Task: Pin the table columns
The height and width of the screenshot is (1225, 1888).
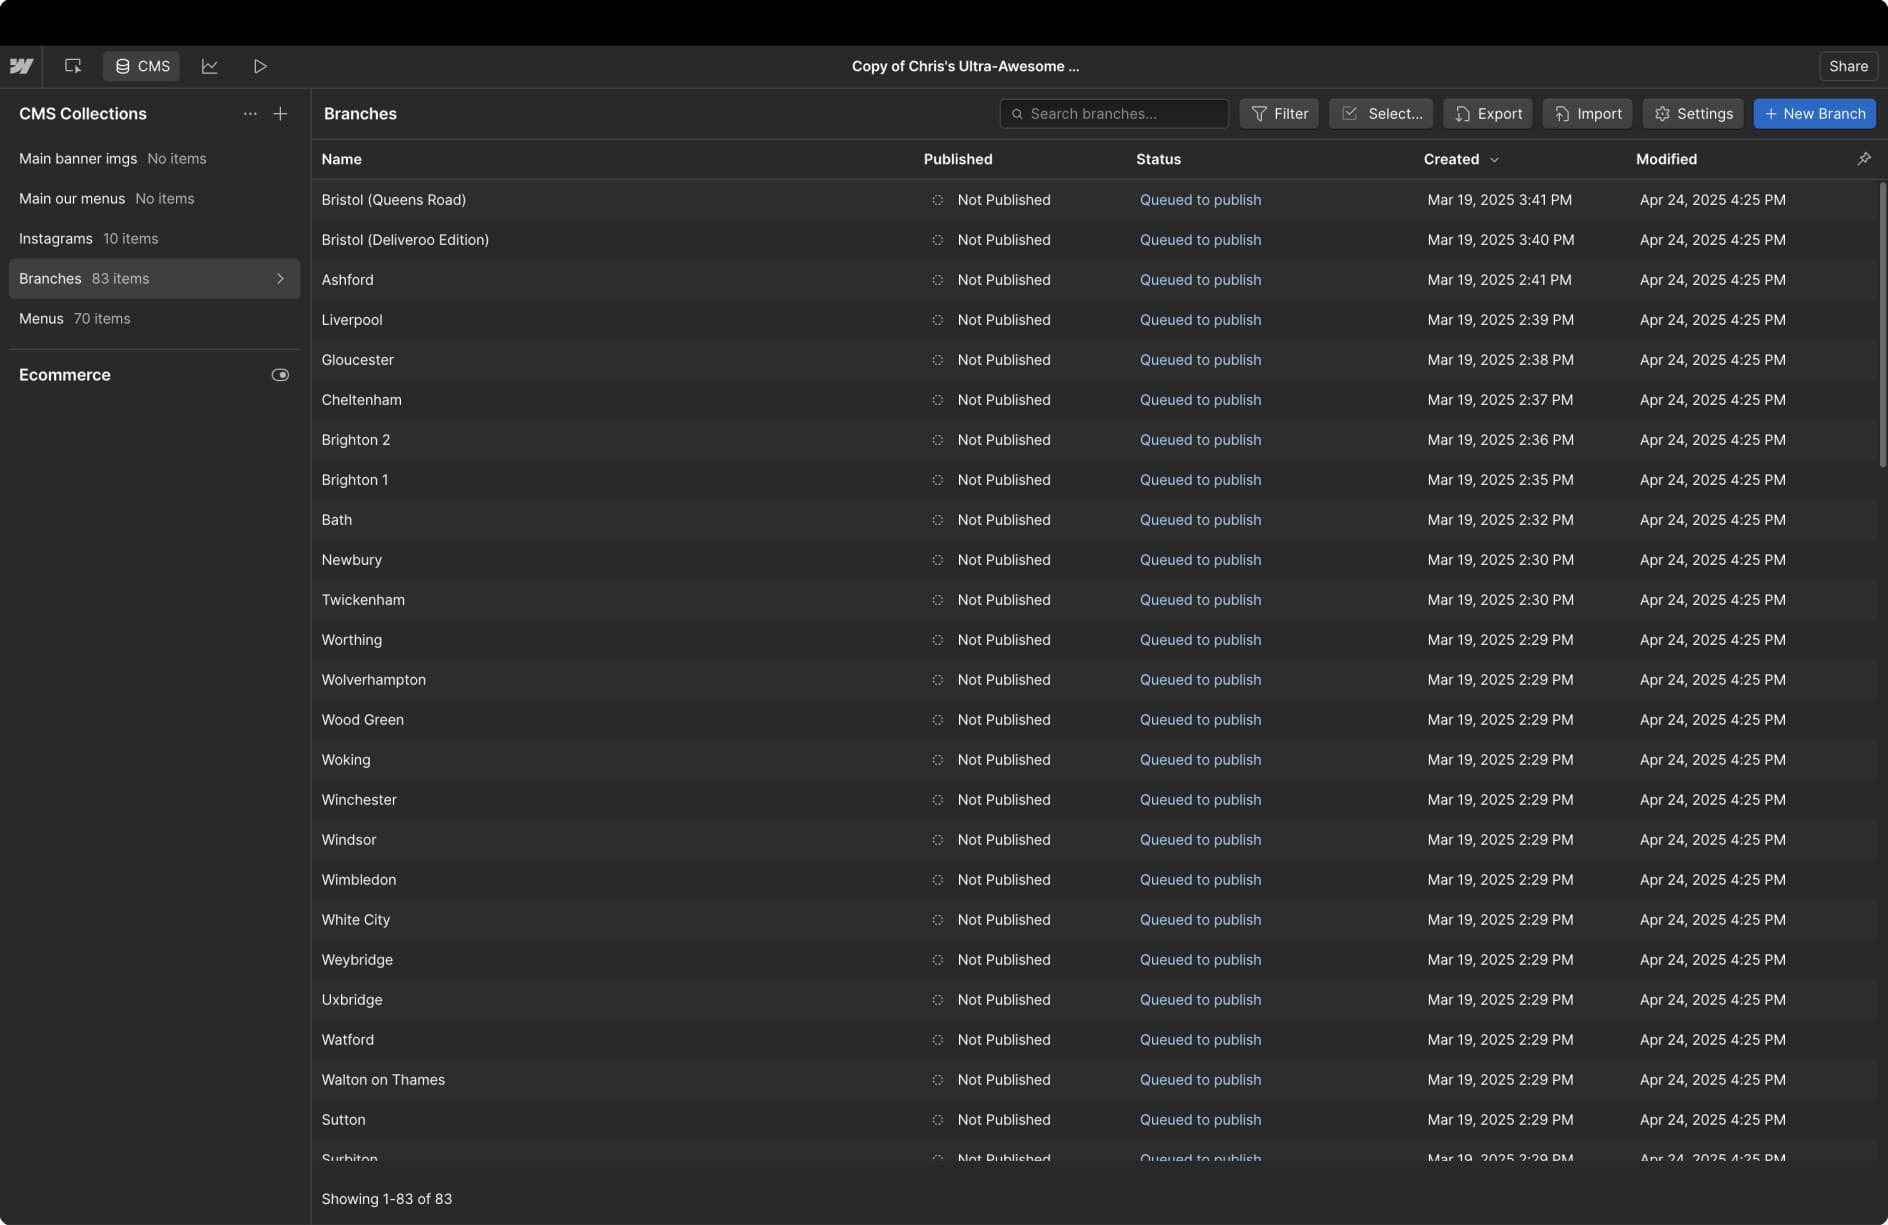Action: pos(1864,159)
